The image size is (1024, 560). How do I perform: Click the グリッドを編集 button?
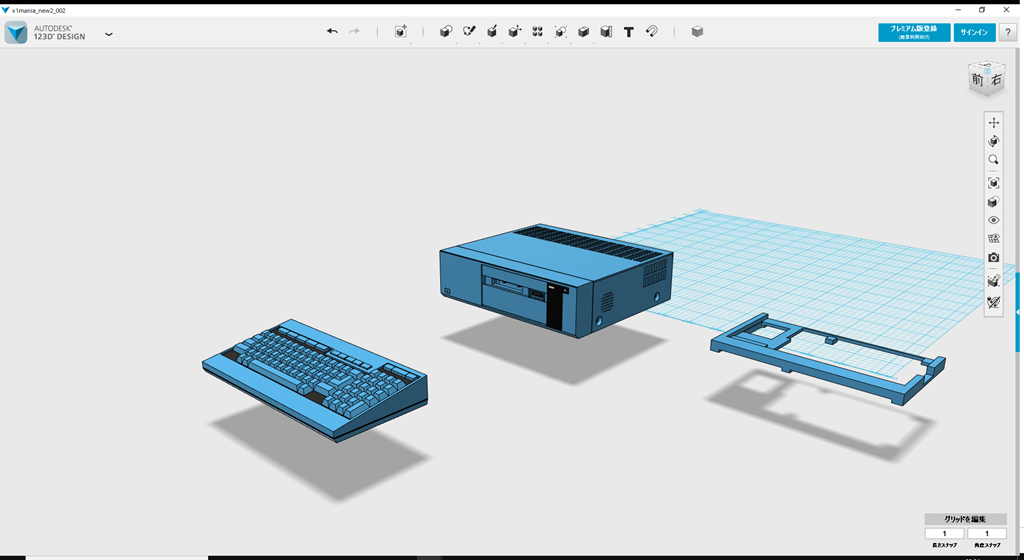(x=965, y=519)
